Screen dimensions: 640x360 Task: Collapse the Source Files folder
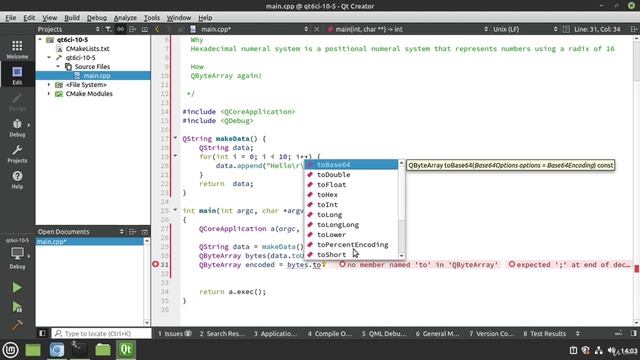coord(58,67)
